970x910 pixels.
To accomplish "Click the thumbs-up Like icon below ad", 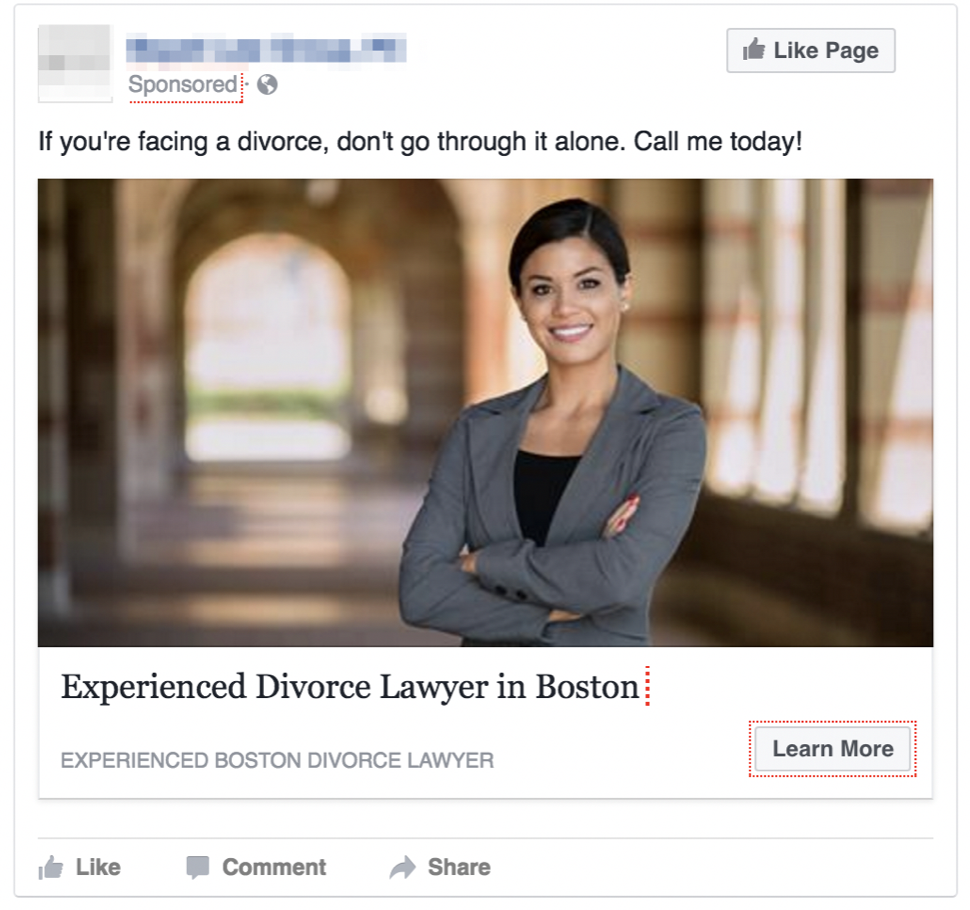I will pyautogui.click(x=51, y=867).
